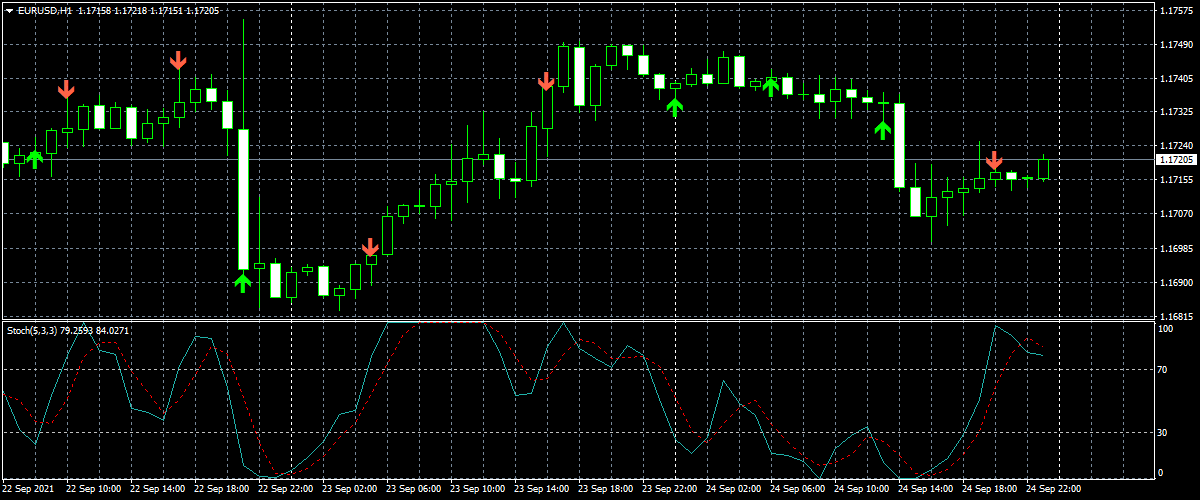Select the green up arrow after 24 Sep 02:00
The height and width of the screenshot is (500, 1200).
[x=771, y=87]
